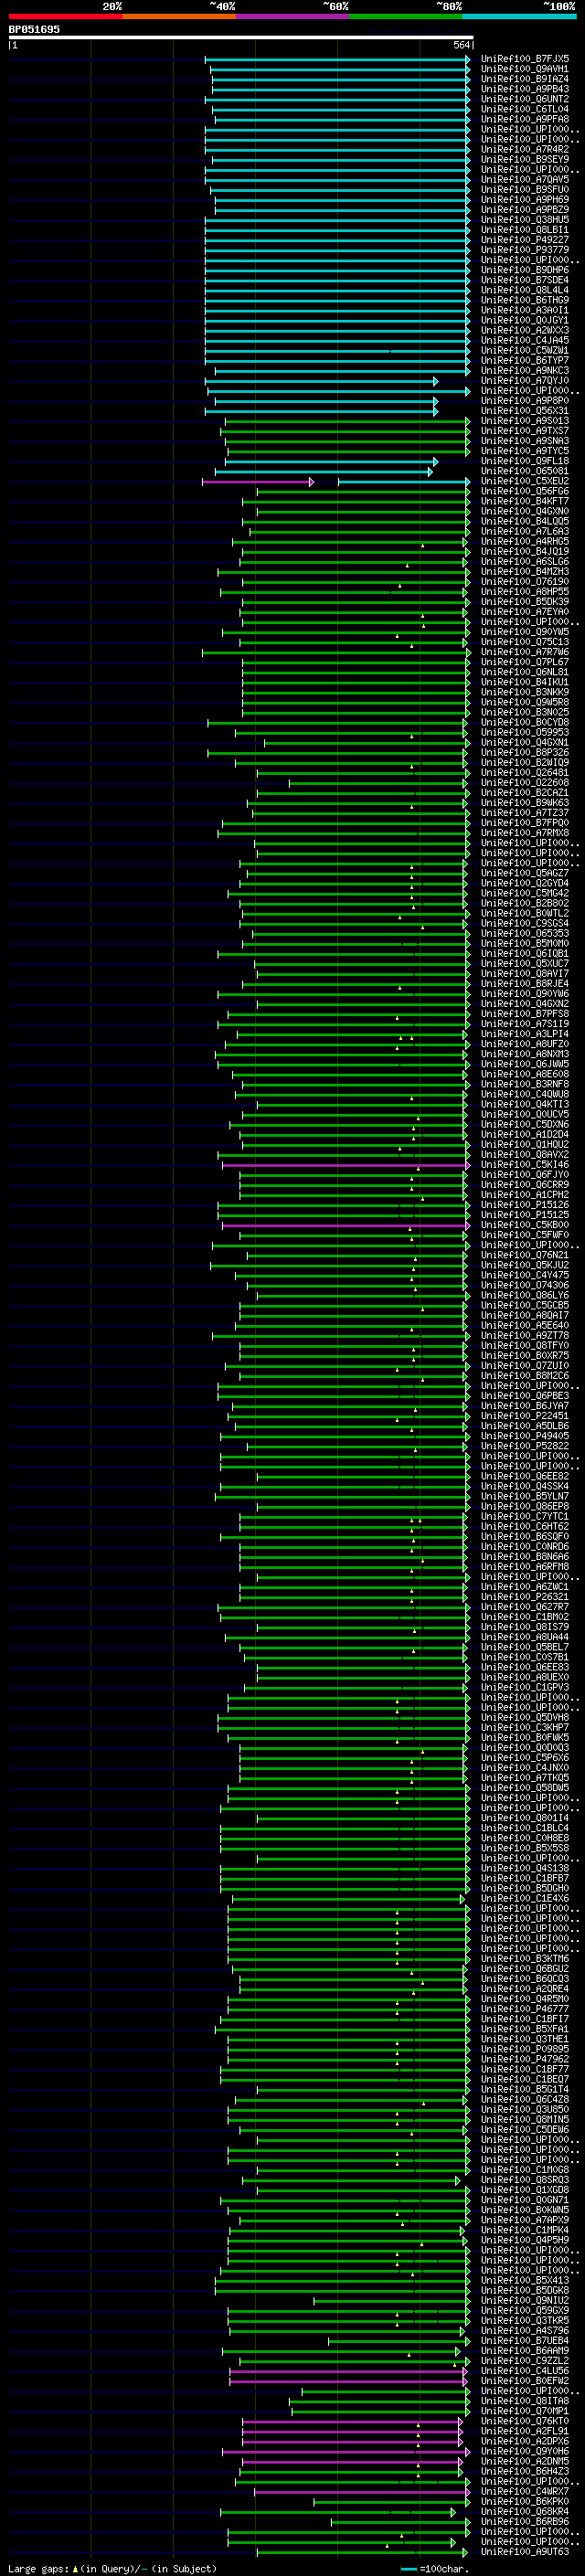
Task: Open hit UniRef100_P09895
Action: 525,2048
